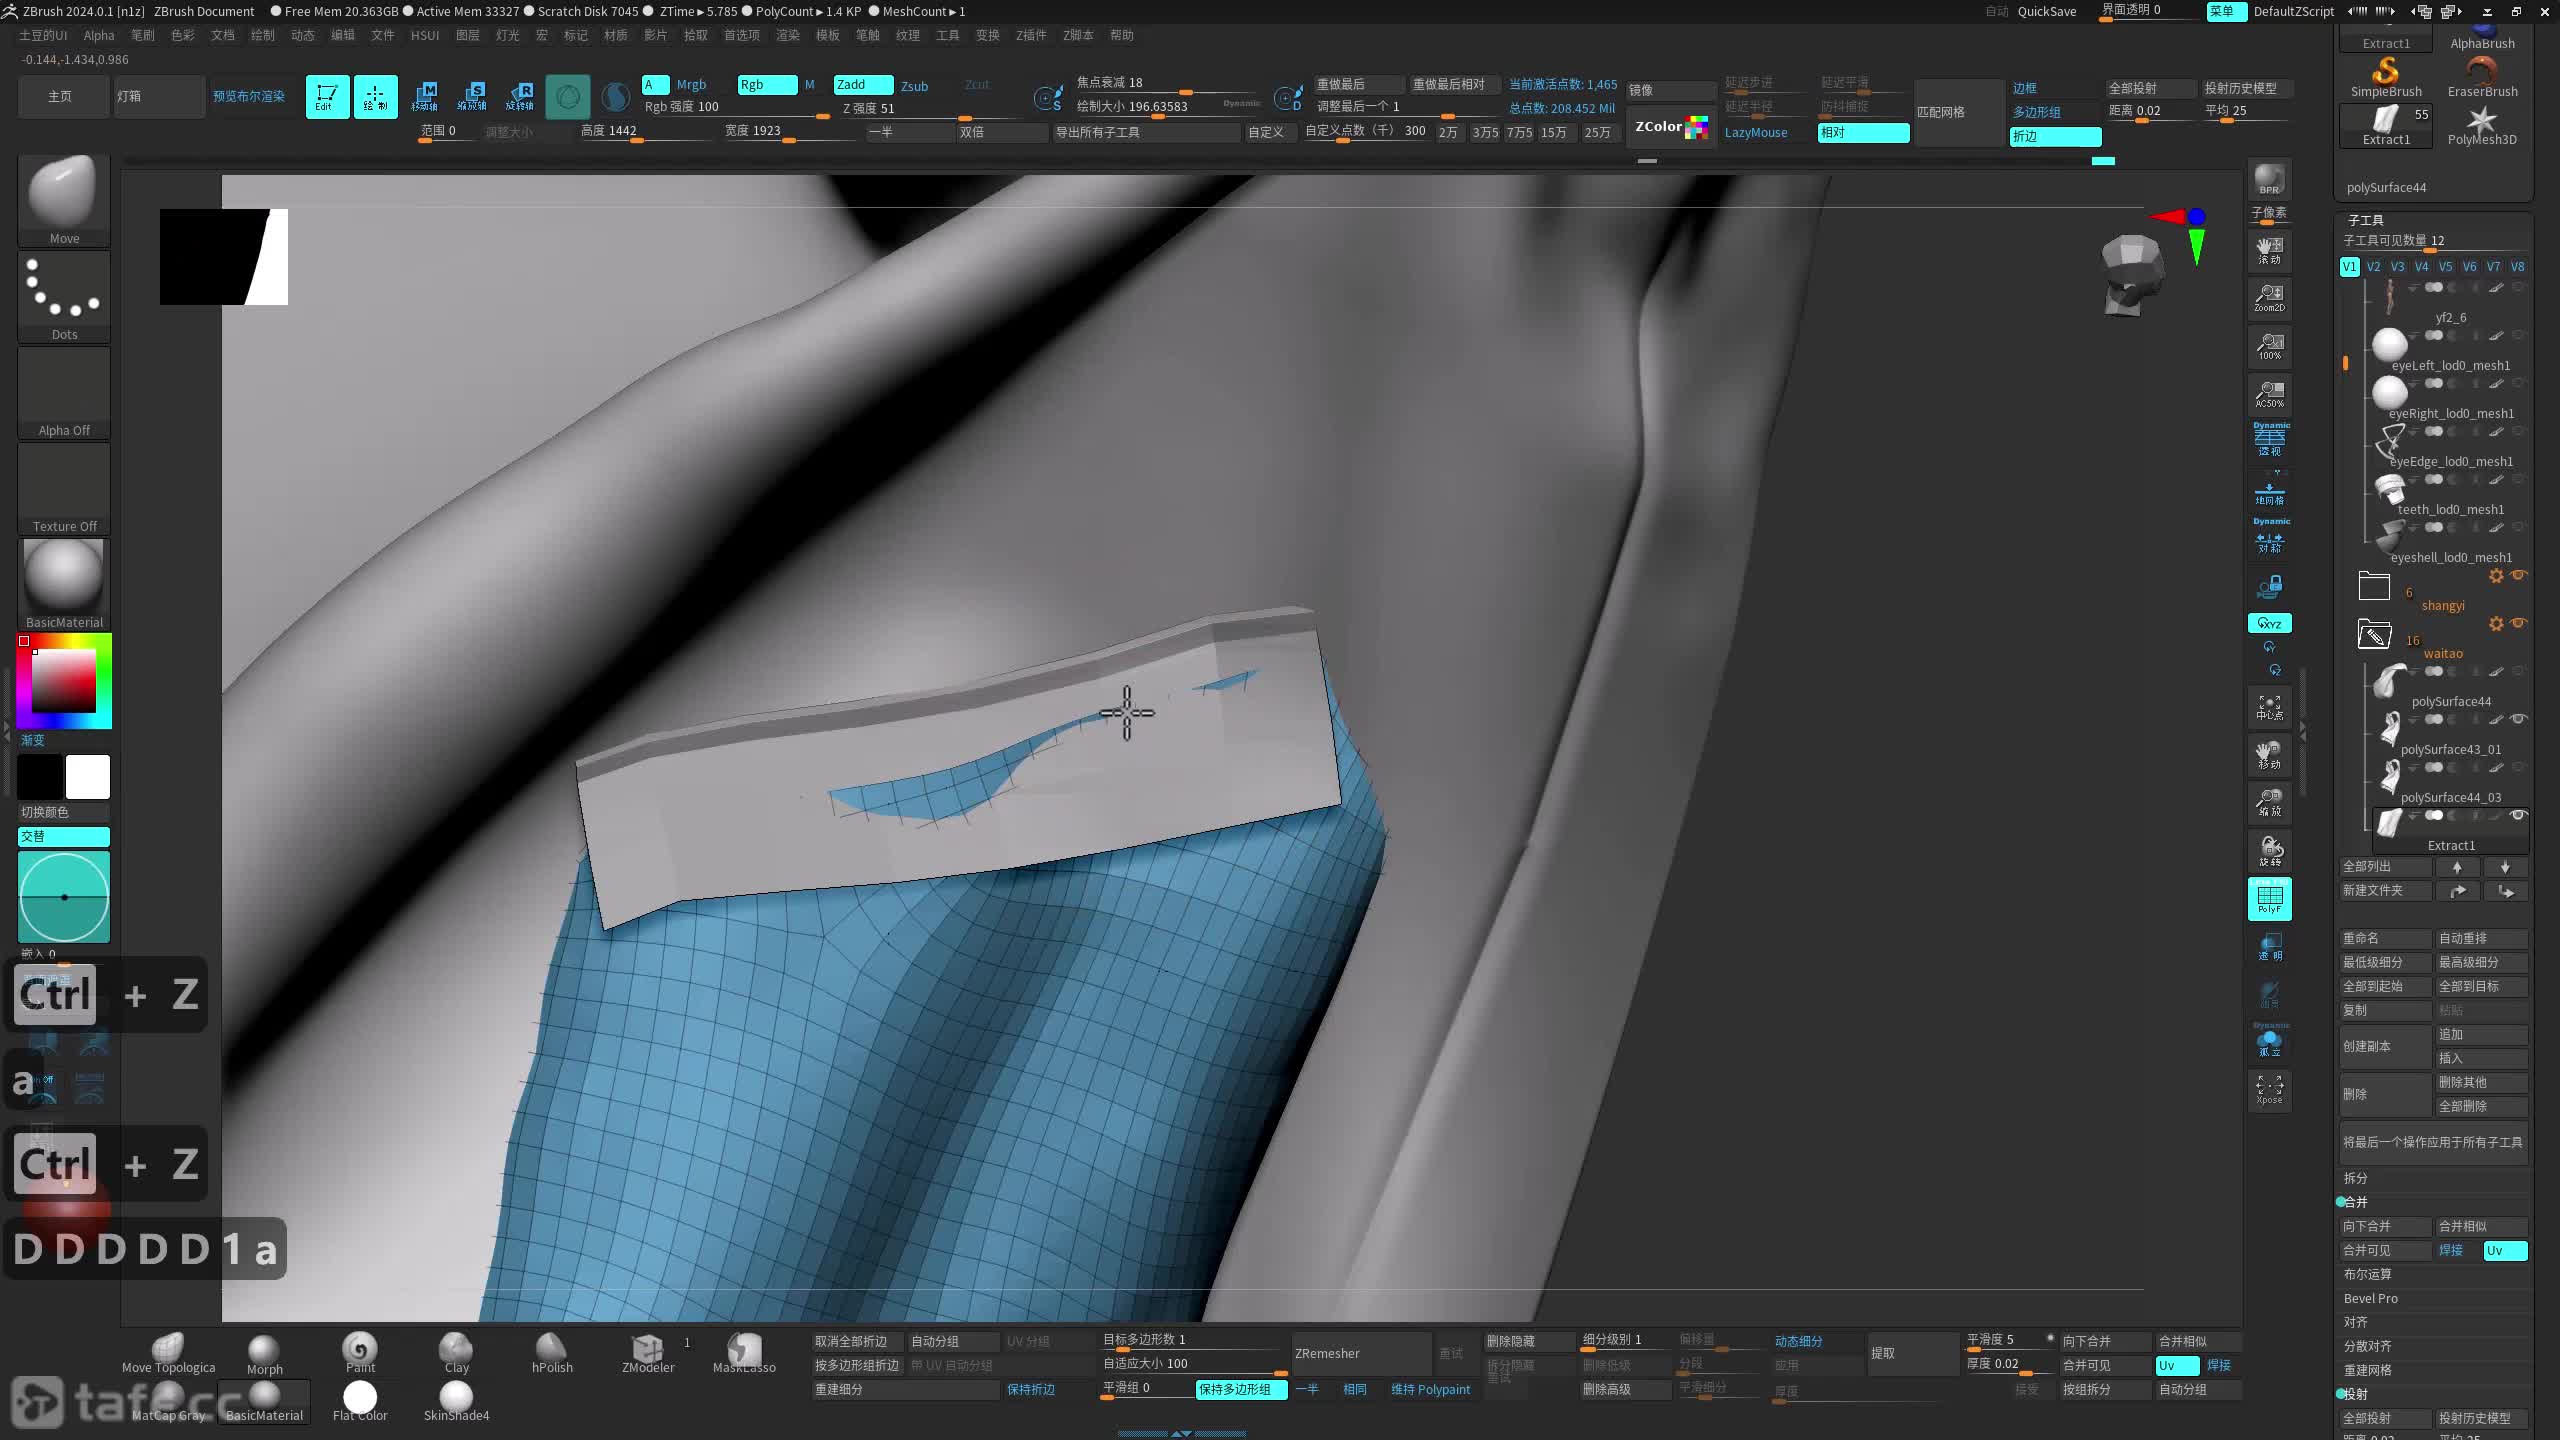This screenshot has height=1440, width=2560.
Task: Expand the 拆分 section
Action: tap(2355, 1178)
